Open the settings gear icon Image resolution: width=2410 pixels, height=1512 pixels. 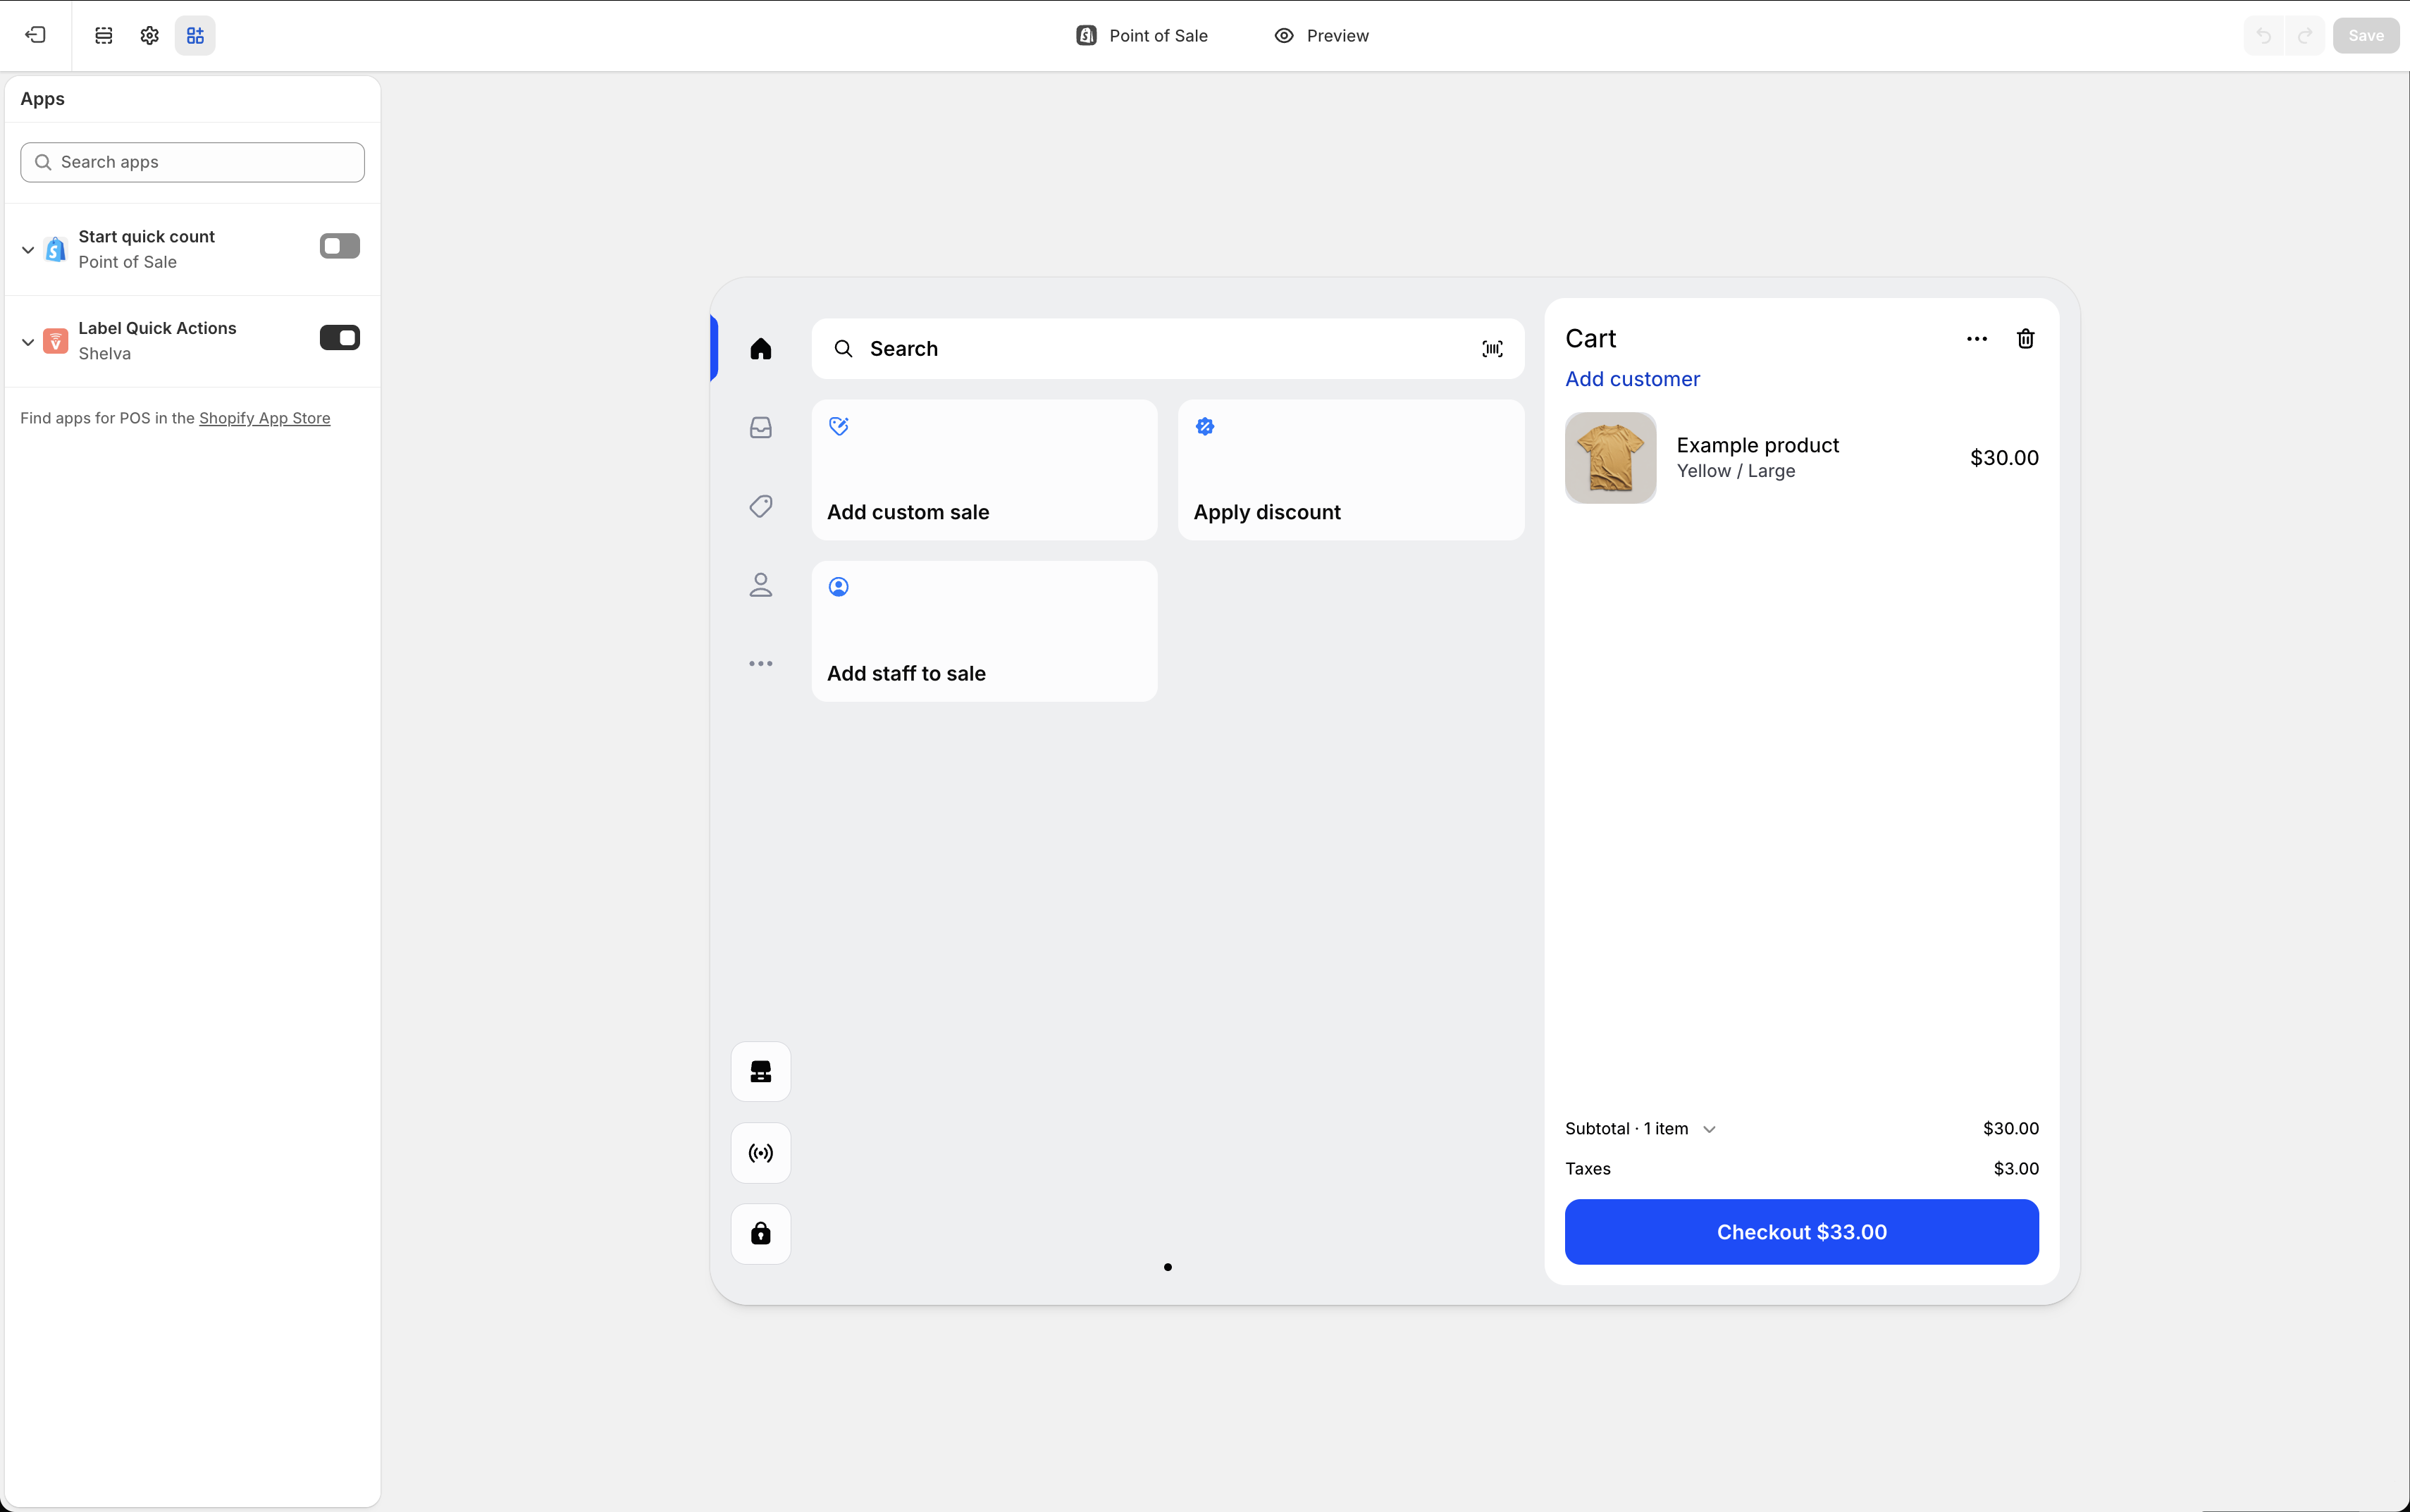coord(149,35)
